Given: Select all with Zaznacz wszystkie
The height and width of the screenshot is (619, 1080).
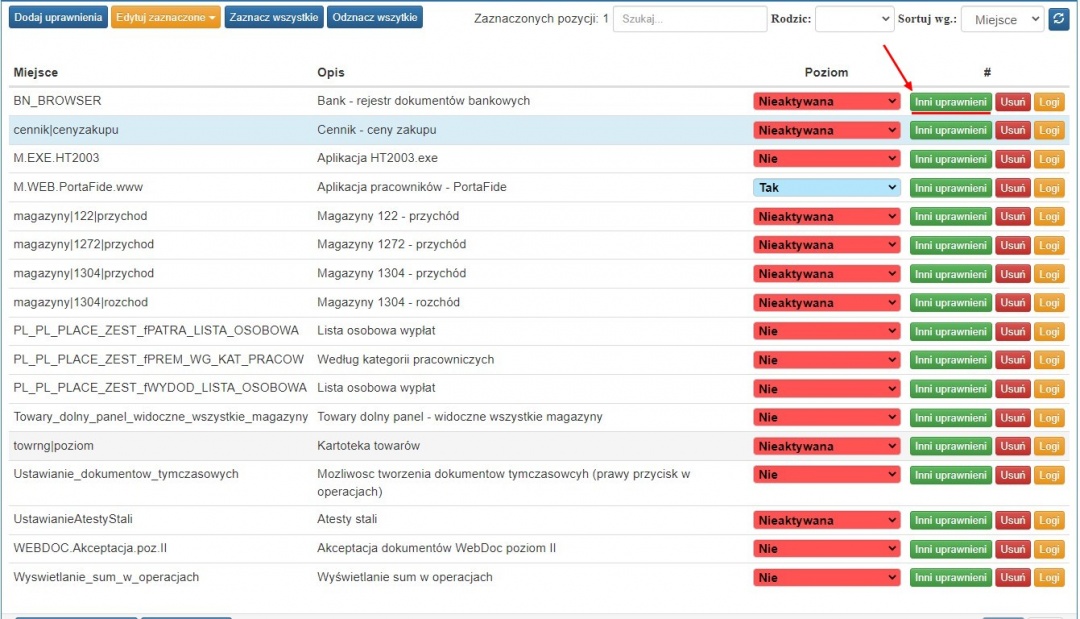Looking at the screenshot, I should click(273, 17).
